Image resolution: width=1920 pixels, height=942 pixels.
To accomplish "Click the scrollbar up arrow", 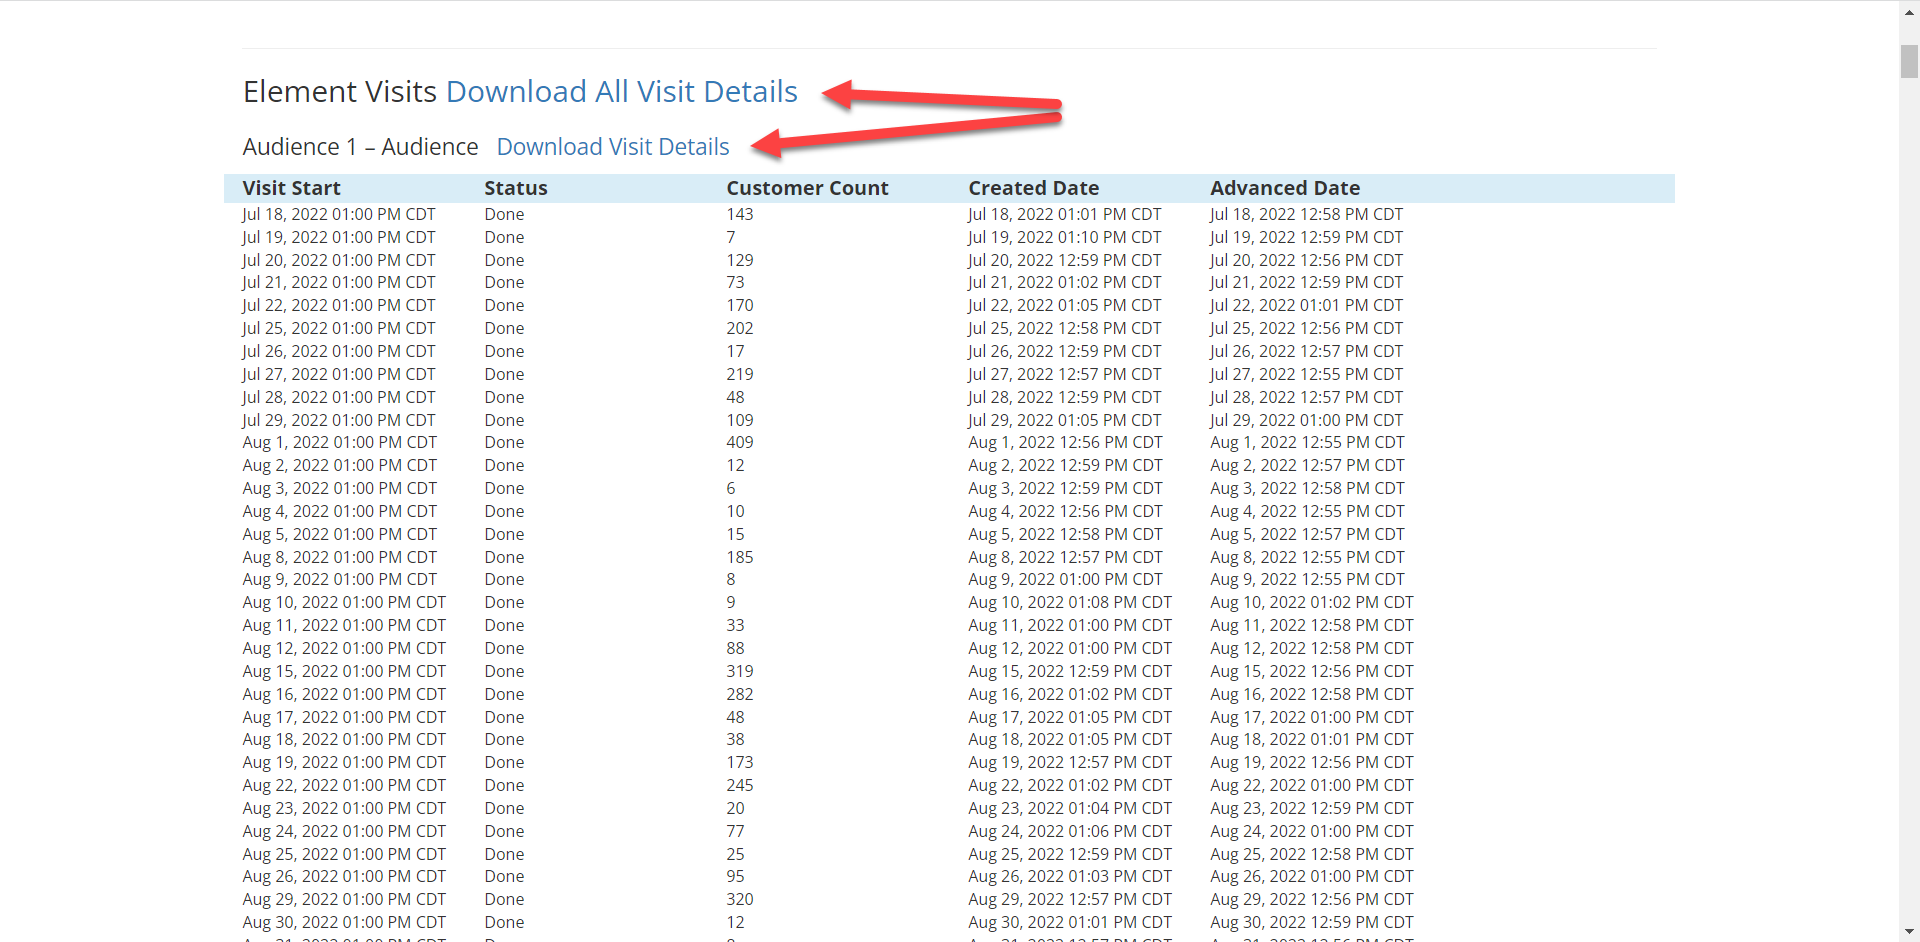I will pos(1909,8).
